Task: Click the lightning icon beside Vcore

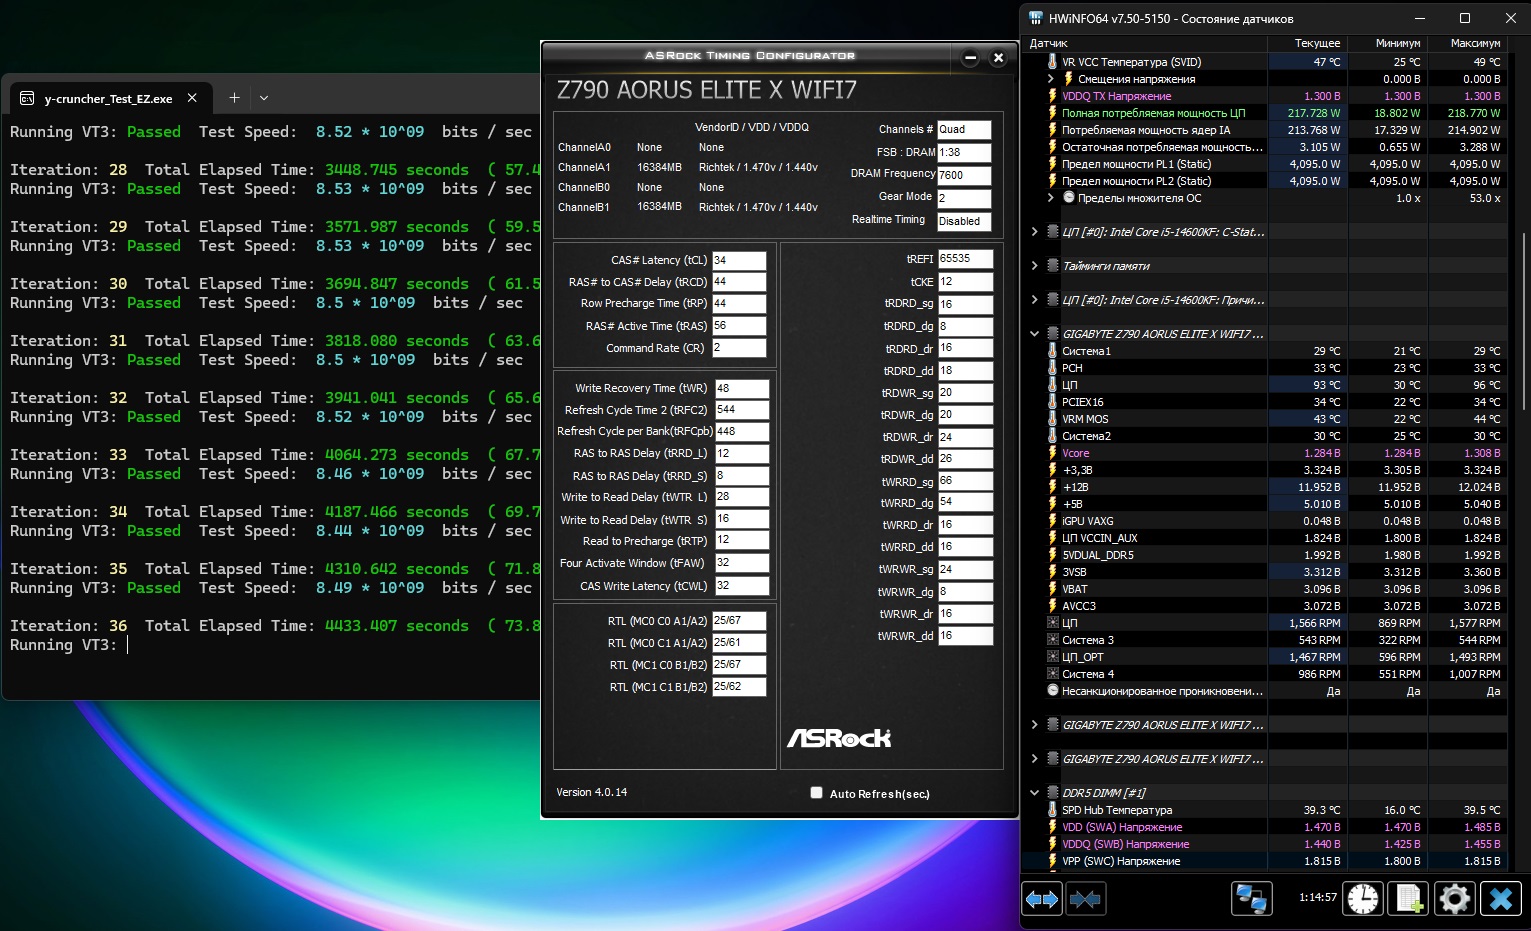Action: point(1052,453)
